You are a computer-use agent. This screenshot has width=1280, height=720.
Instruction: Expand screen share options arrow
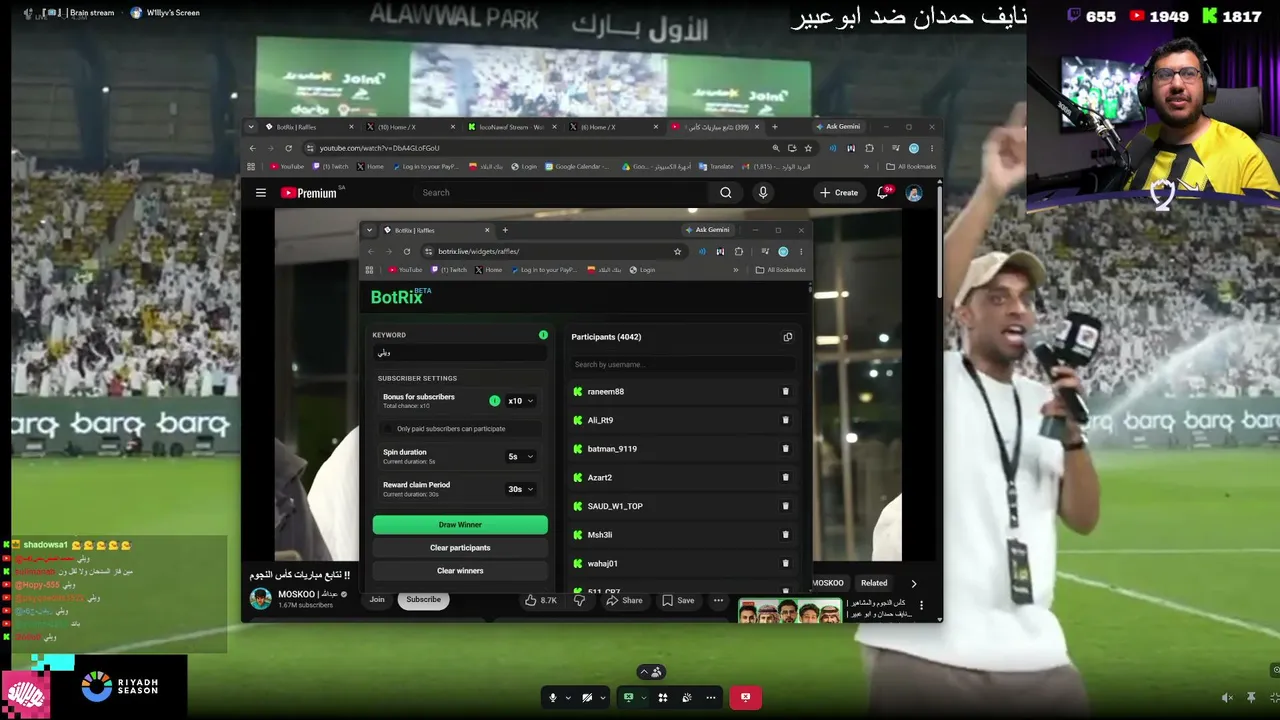pyautogui.click(x=643, y=698)
